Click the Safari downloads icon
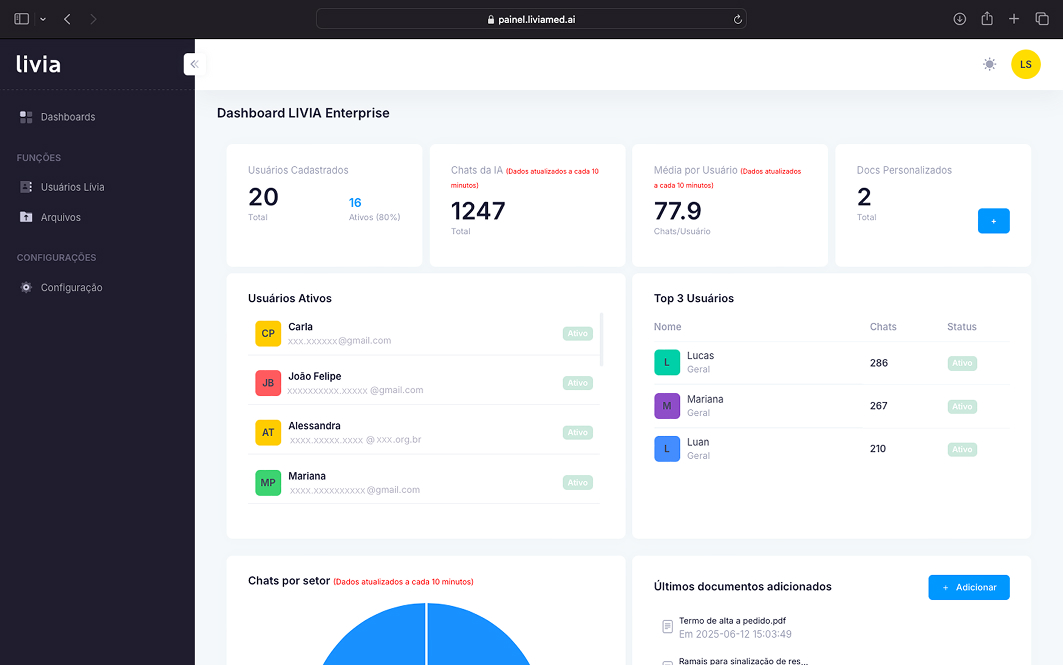Viewport: 1063px width, 665px height. point(959,19)
